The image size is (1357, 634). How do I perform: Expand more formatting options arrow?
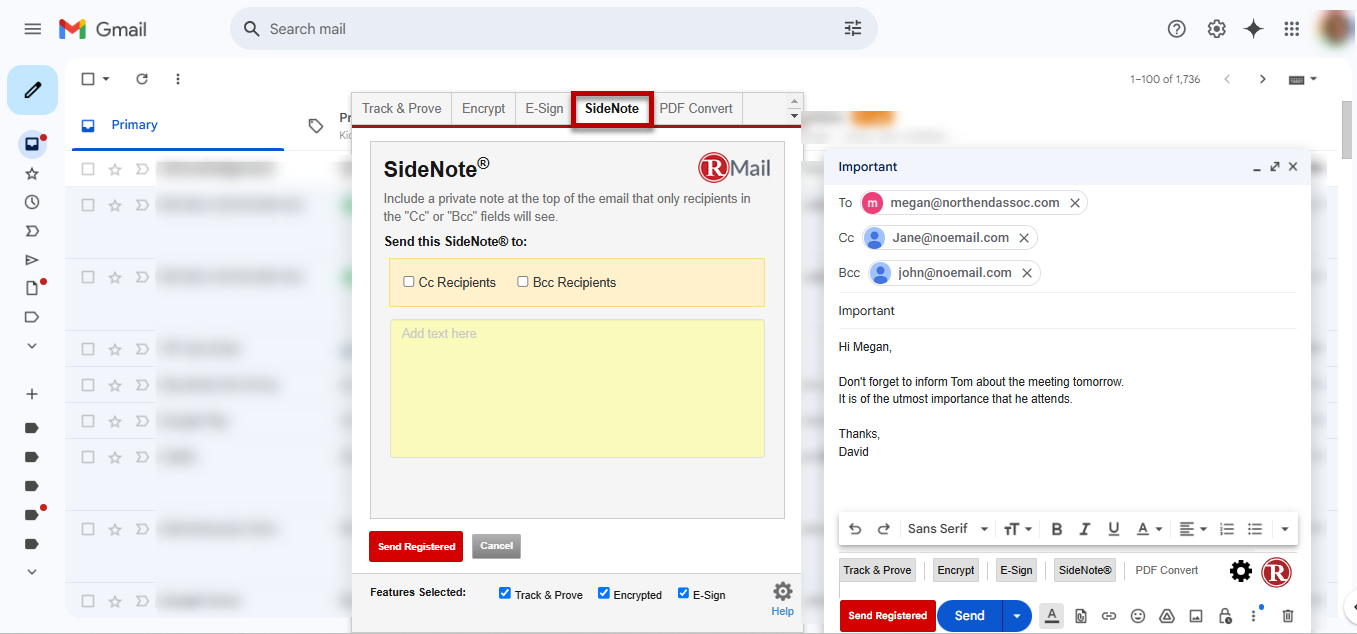click(1285, 529)
